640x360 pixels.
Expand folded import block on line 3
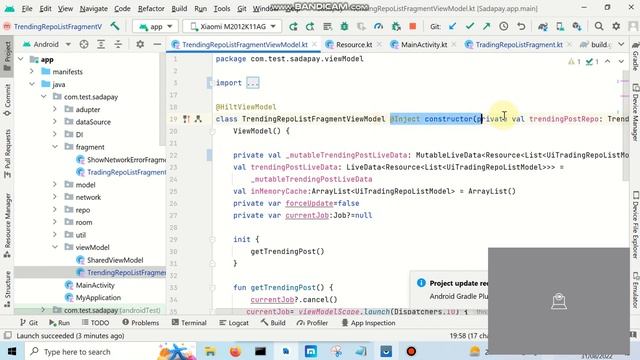(x=253, y=83)
